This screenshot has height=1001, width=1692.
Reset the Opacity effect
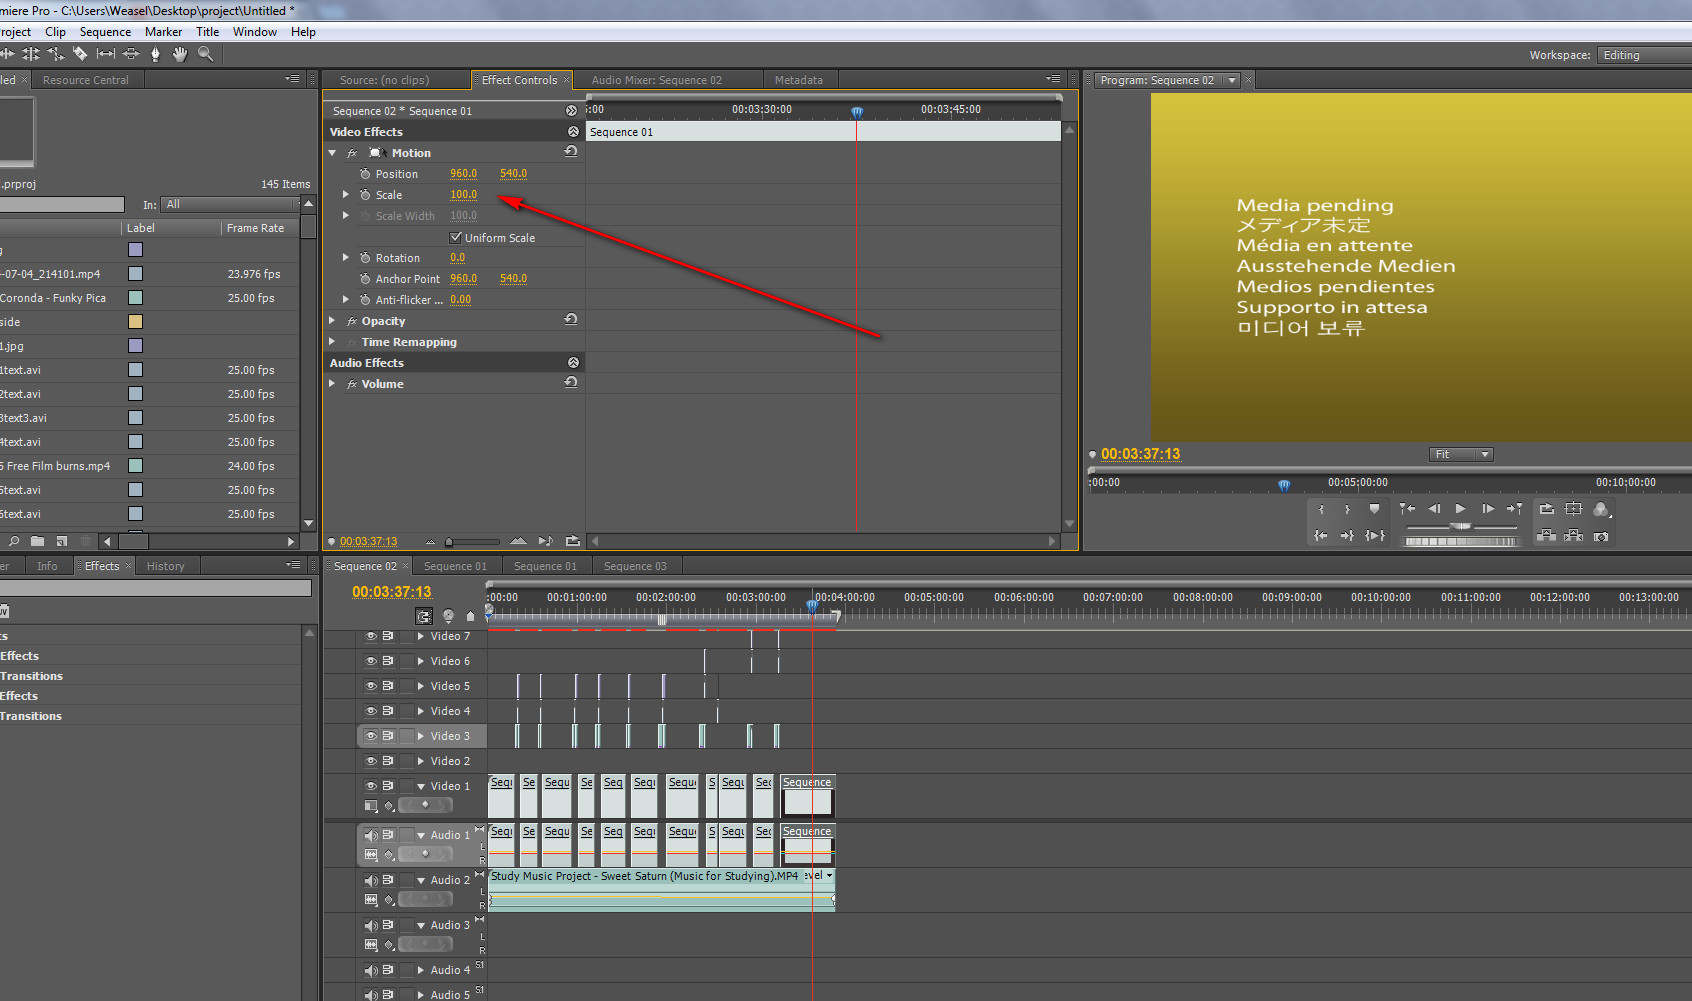[571, 320]
